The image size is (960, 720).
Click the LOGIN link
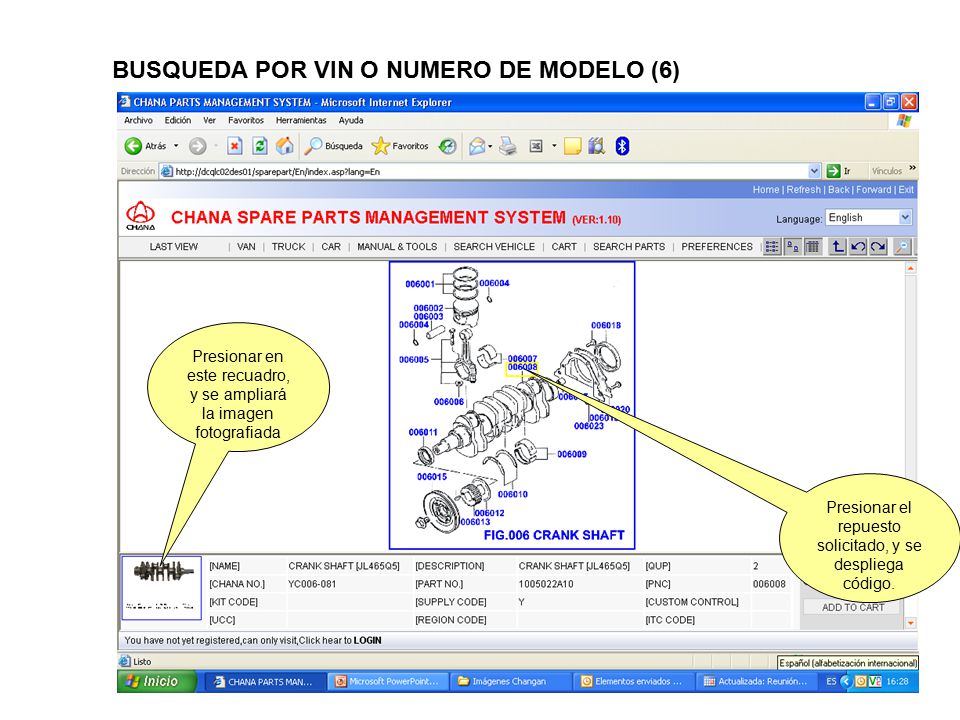(x=367, y=640)
